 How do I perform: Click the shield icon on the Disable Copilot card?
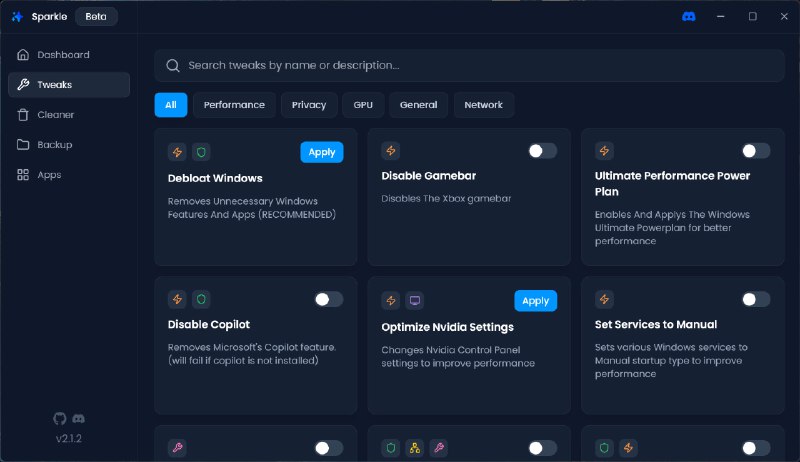(x=201, y=300)
